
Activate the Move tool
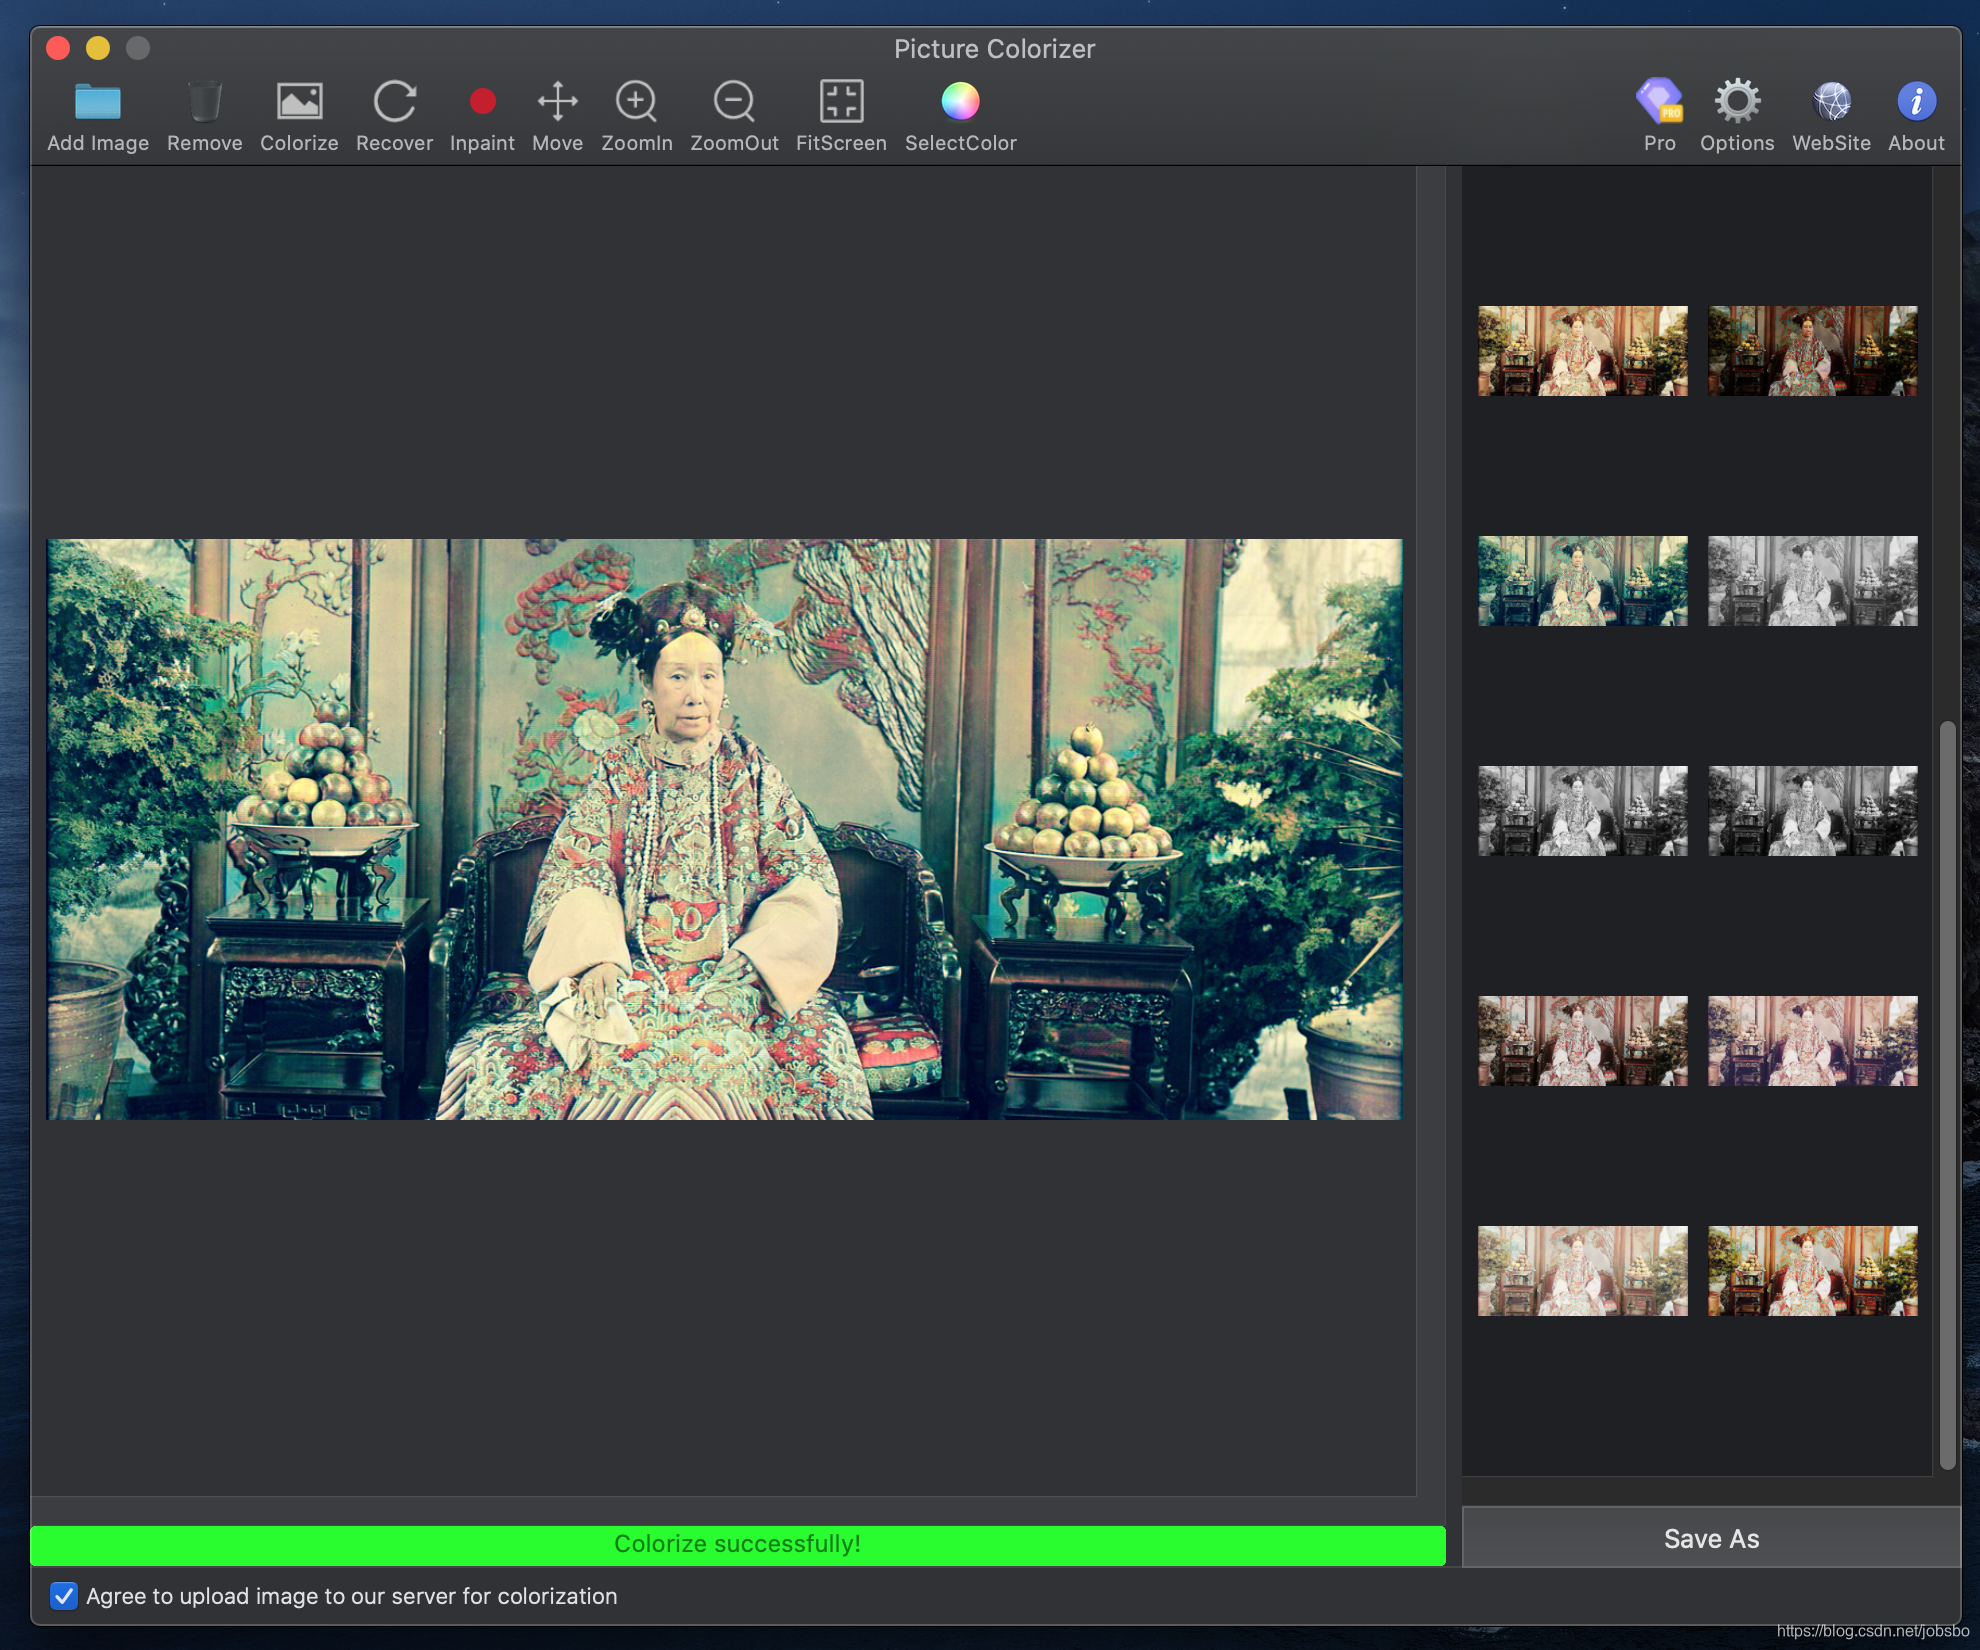click(x=557, y=102)
